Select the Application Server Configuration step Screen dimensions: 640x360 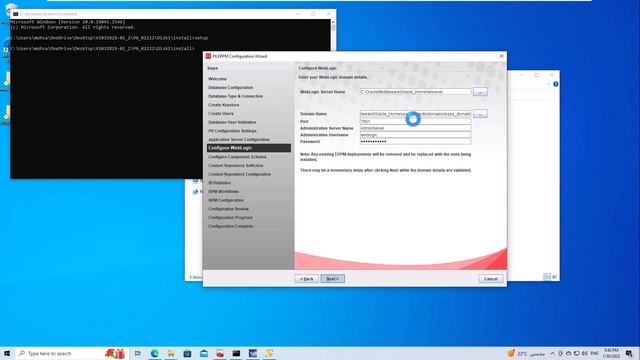tap(239, 139)
